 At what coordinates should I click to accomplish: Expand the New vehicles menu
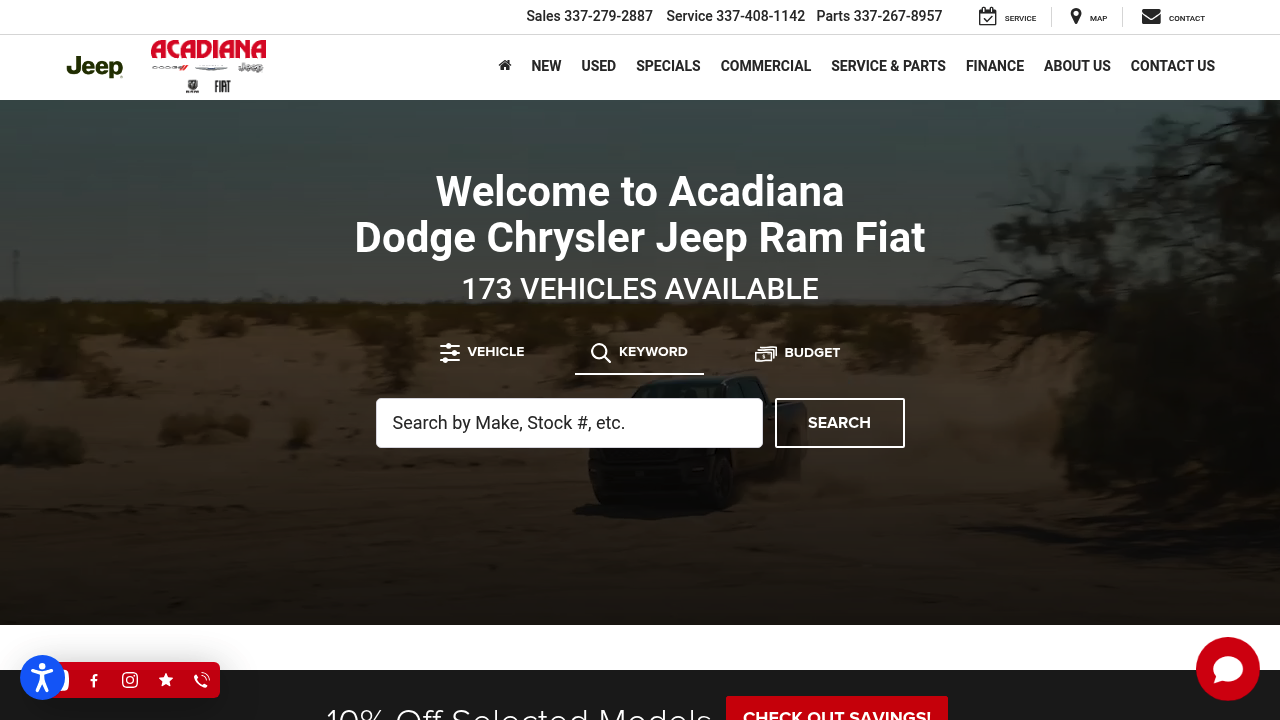coord(546,66)
